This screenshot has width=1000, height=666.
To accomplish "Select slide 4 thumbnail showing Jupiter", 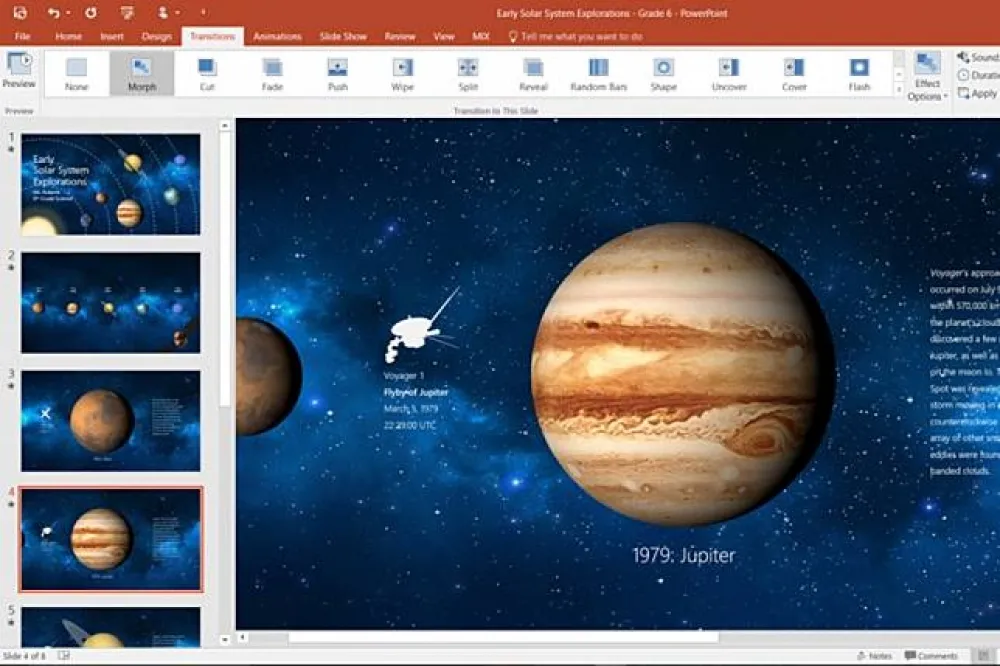I will click(110, 540).
